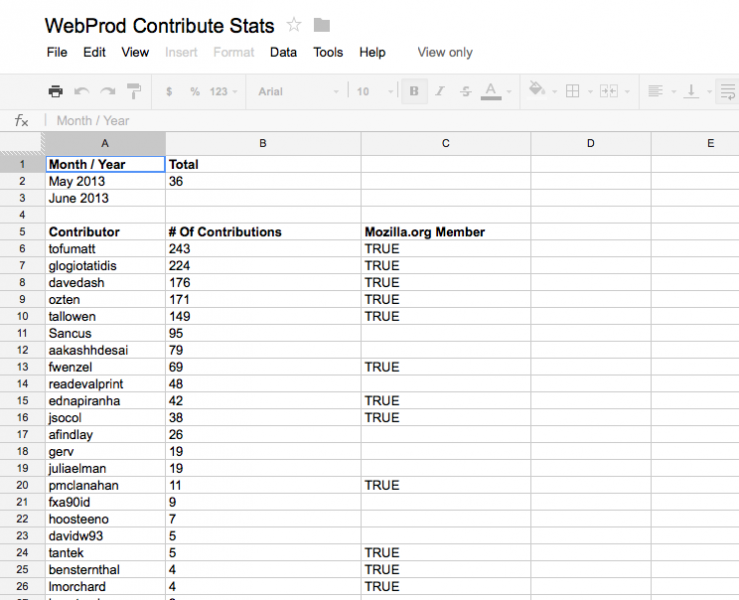
Task: Click the Print icon
Action: tap(56, 91)
